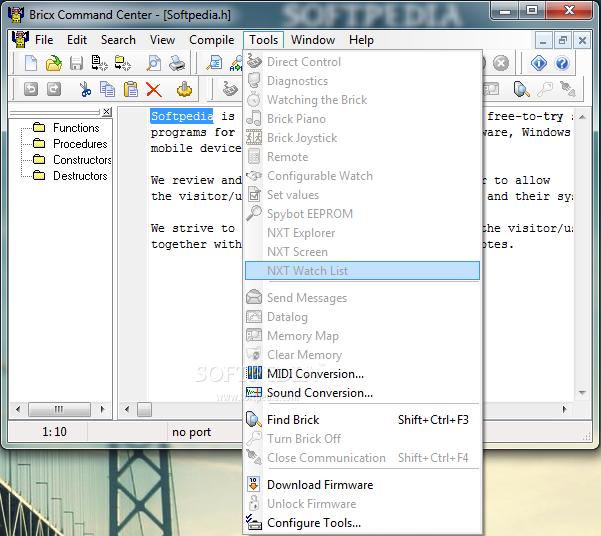Image resolution: width=601 pixels, height=536 pixels.
Task: Close the Tools menu via its title
Action: (263, 40)
